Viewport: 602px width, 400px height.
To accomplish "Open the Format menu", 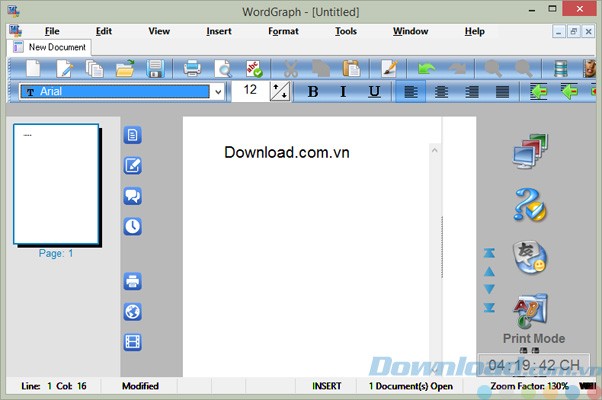I will point(283,31).
